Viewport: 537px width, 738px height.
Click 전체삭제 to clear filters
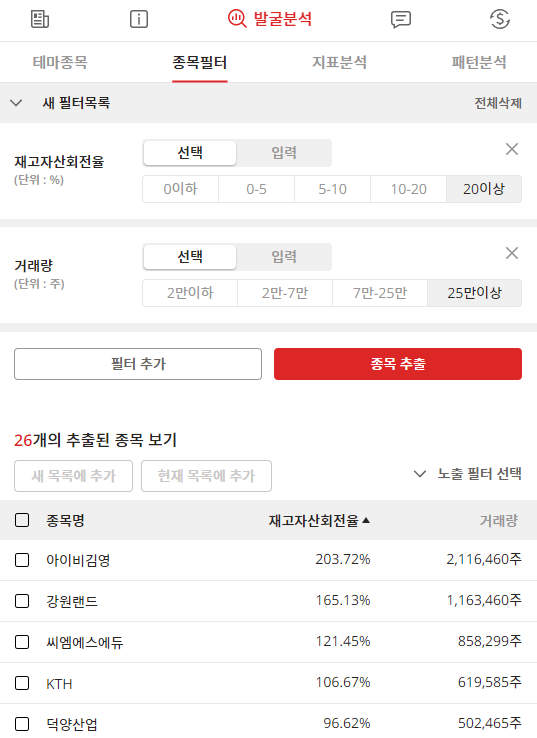pyautogui.click(x=498, y=103)
